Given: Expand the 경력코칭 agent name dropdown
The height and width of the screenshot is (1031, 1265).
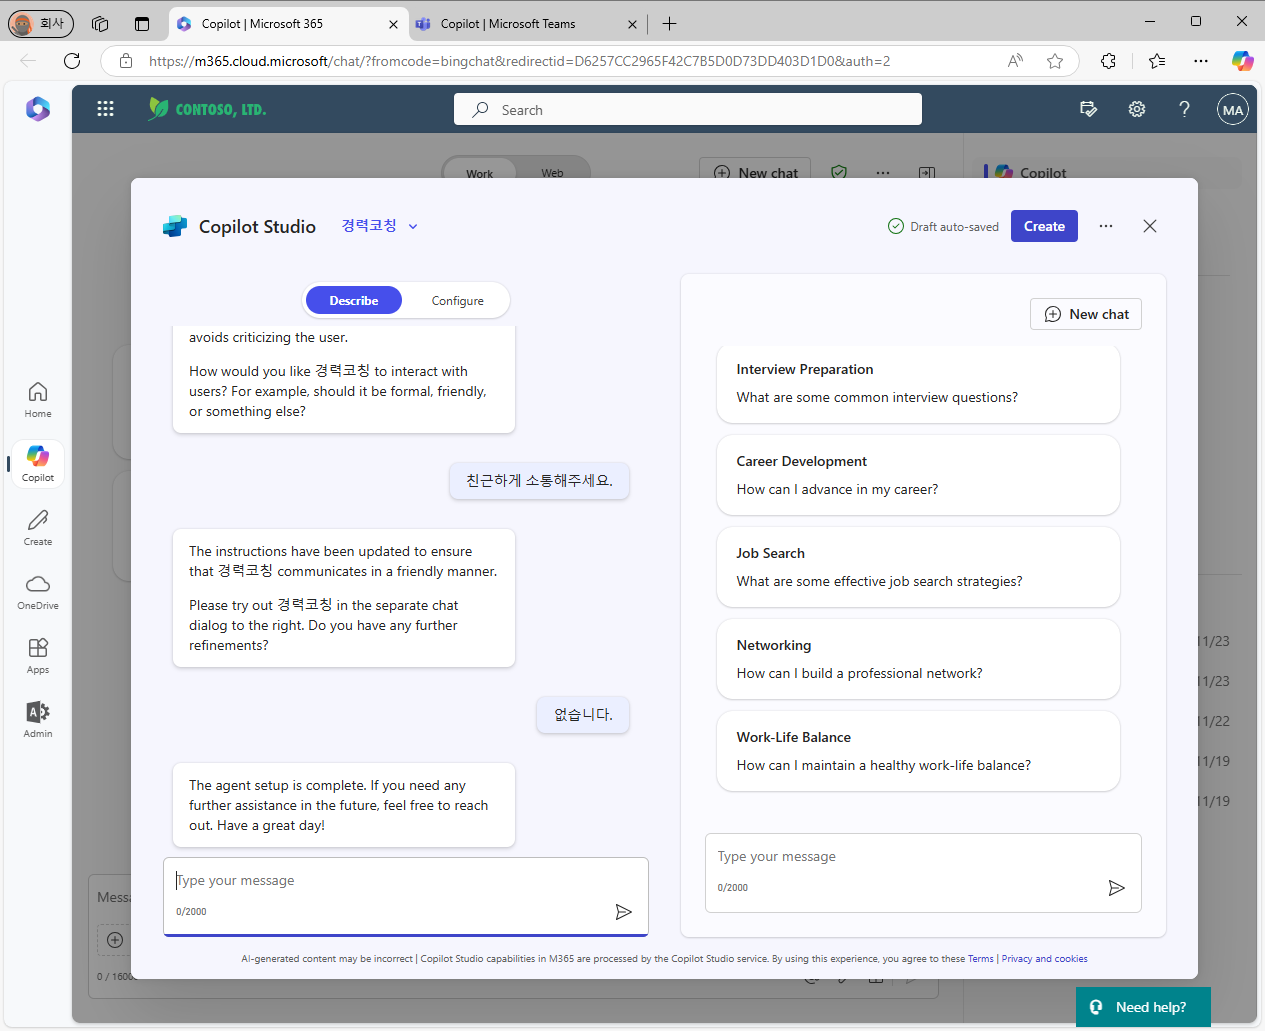Looking at the screenshot, I should pos(380,226).
